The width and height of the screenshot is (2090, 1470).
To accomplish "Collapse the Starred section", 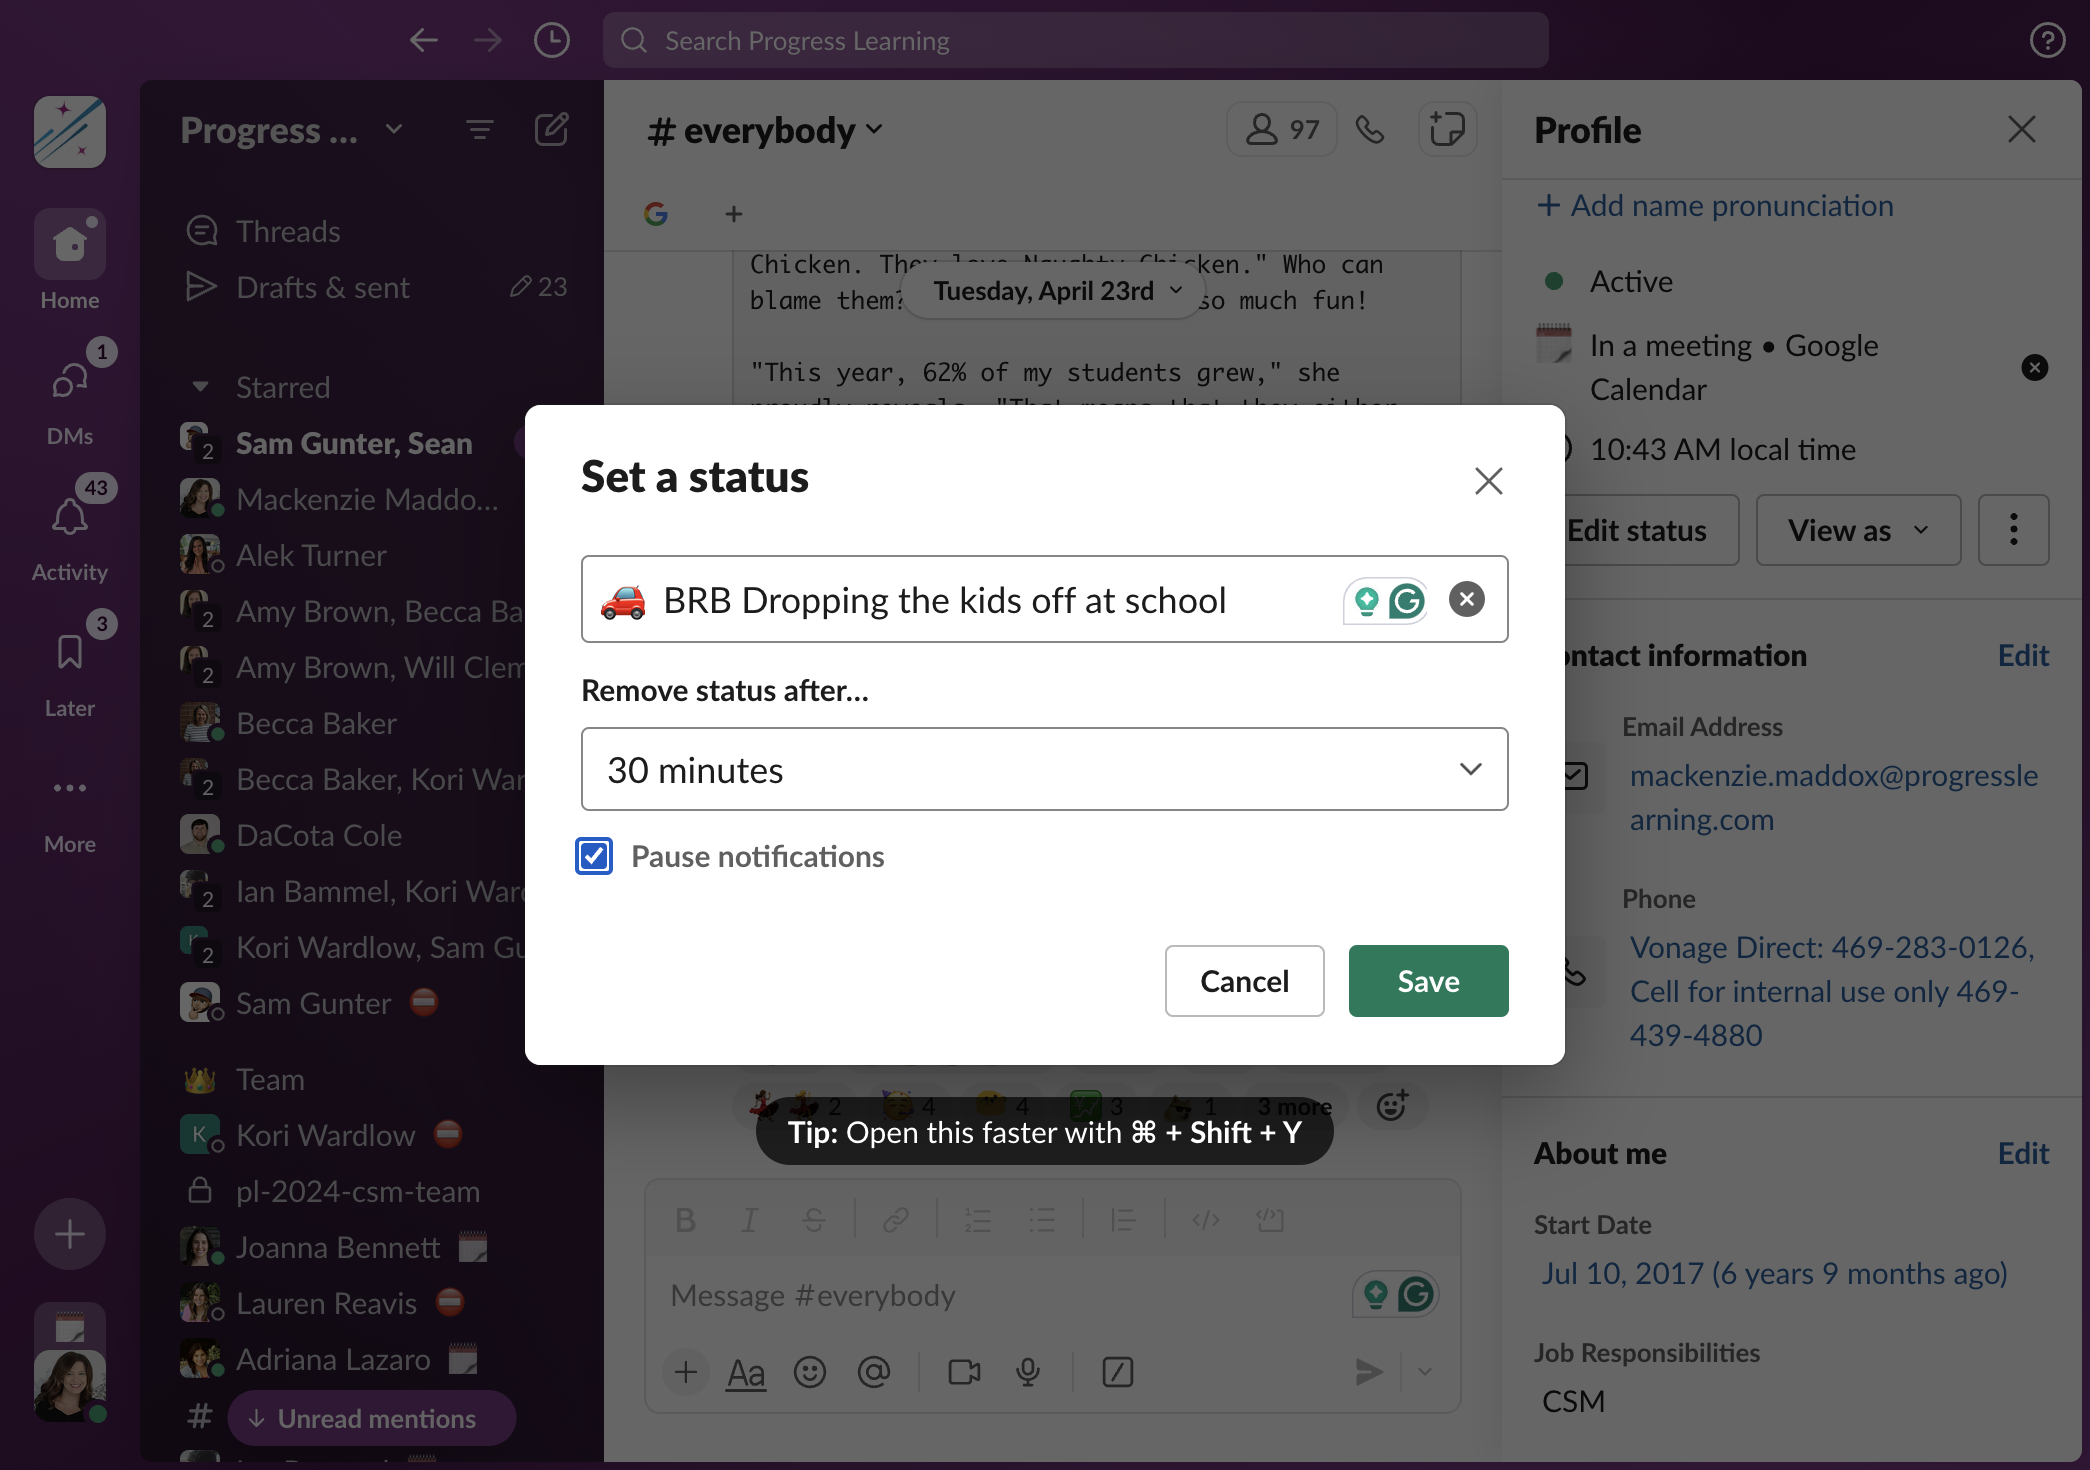I will pos(200,387).
